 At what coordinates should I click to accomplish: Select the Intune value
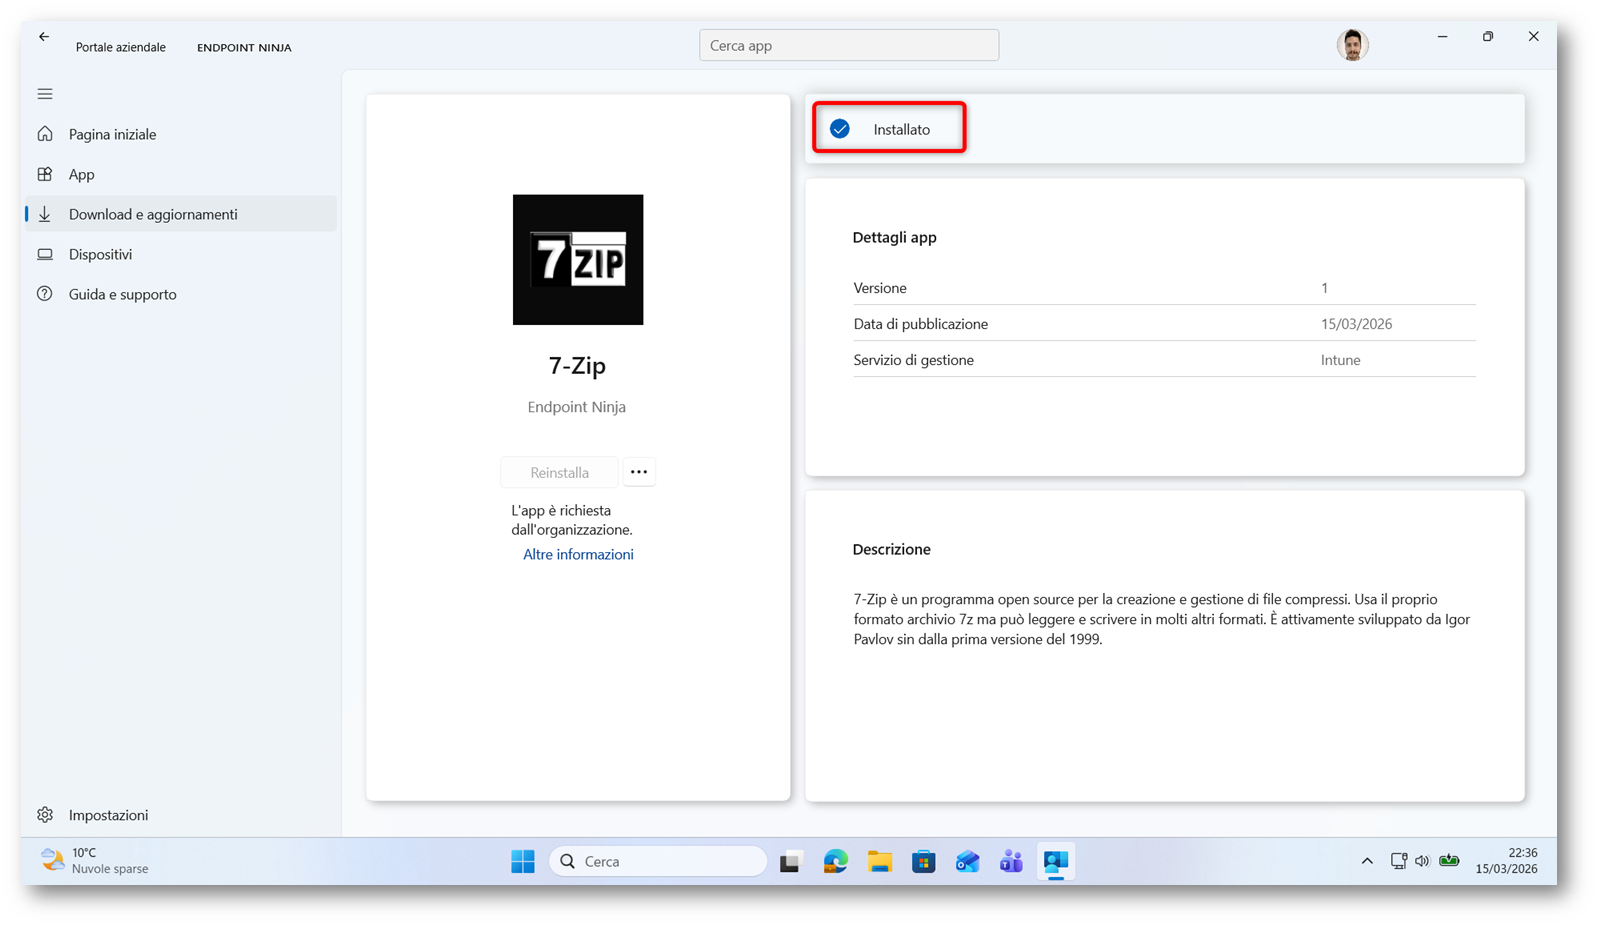[x=1340, y=360]
